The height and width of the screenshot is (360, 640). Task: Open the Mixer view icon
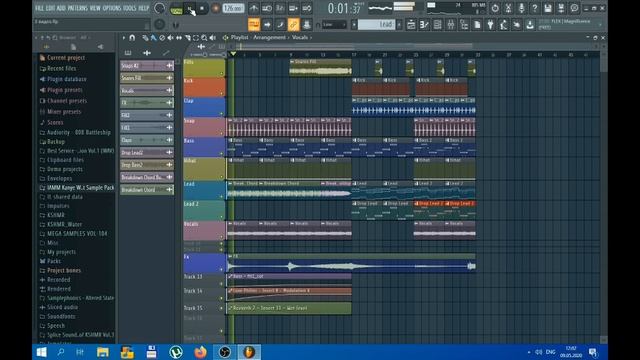(x=451, y=25)
